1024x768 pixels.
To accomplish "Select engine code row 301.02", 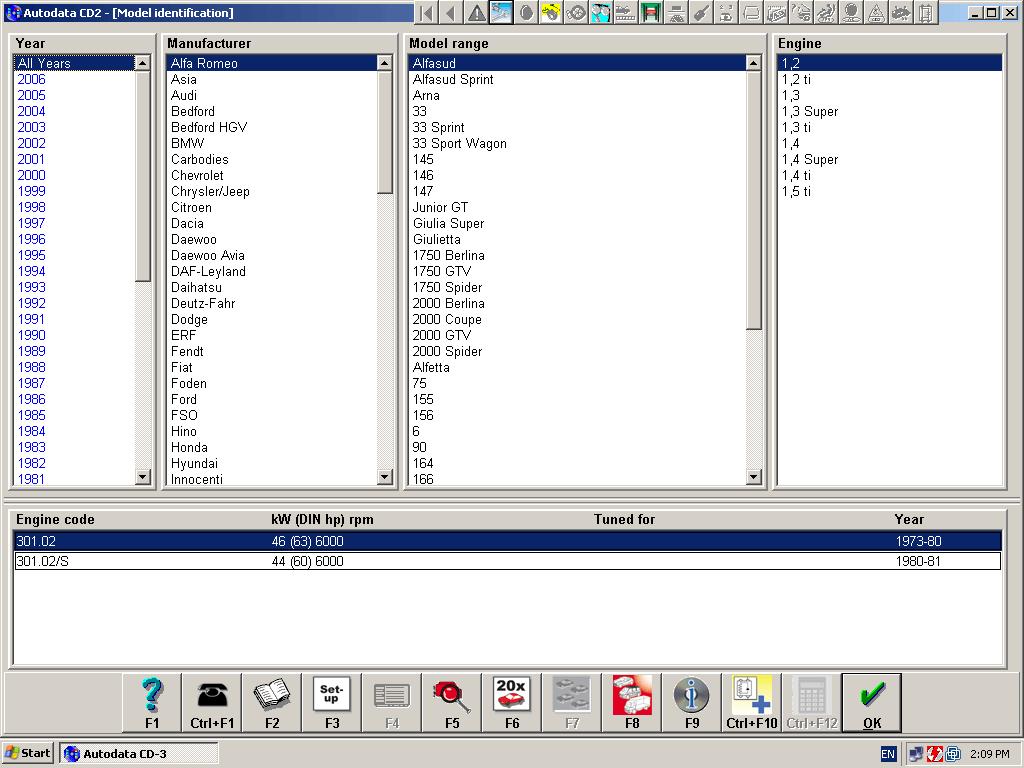I will tap(507, 541).
